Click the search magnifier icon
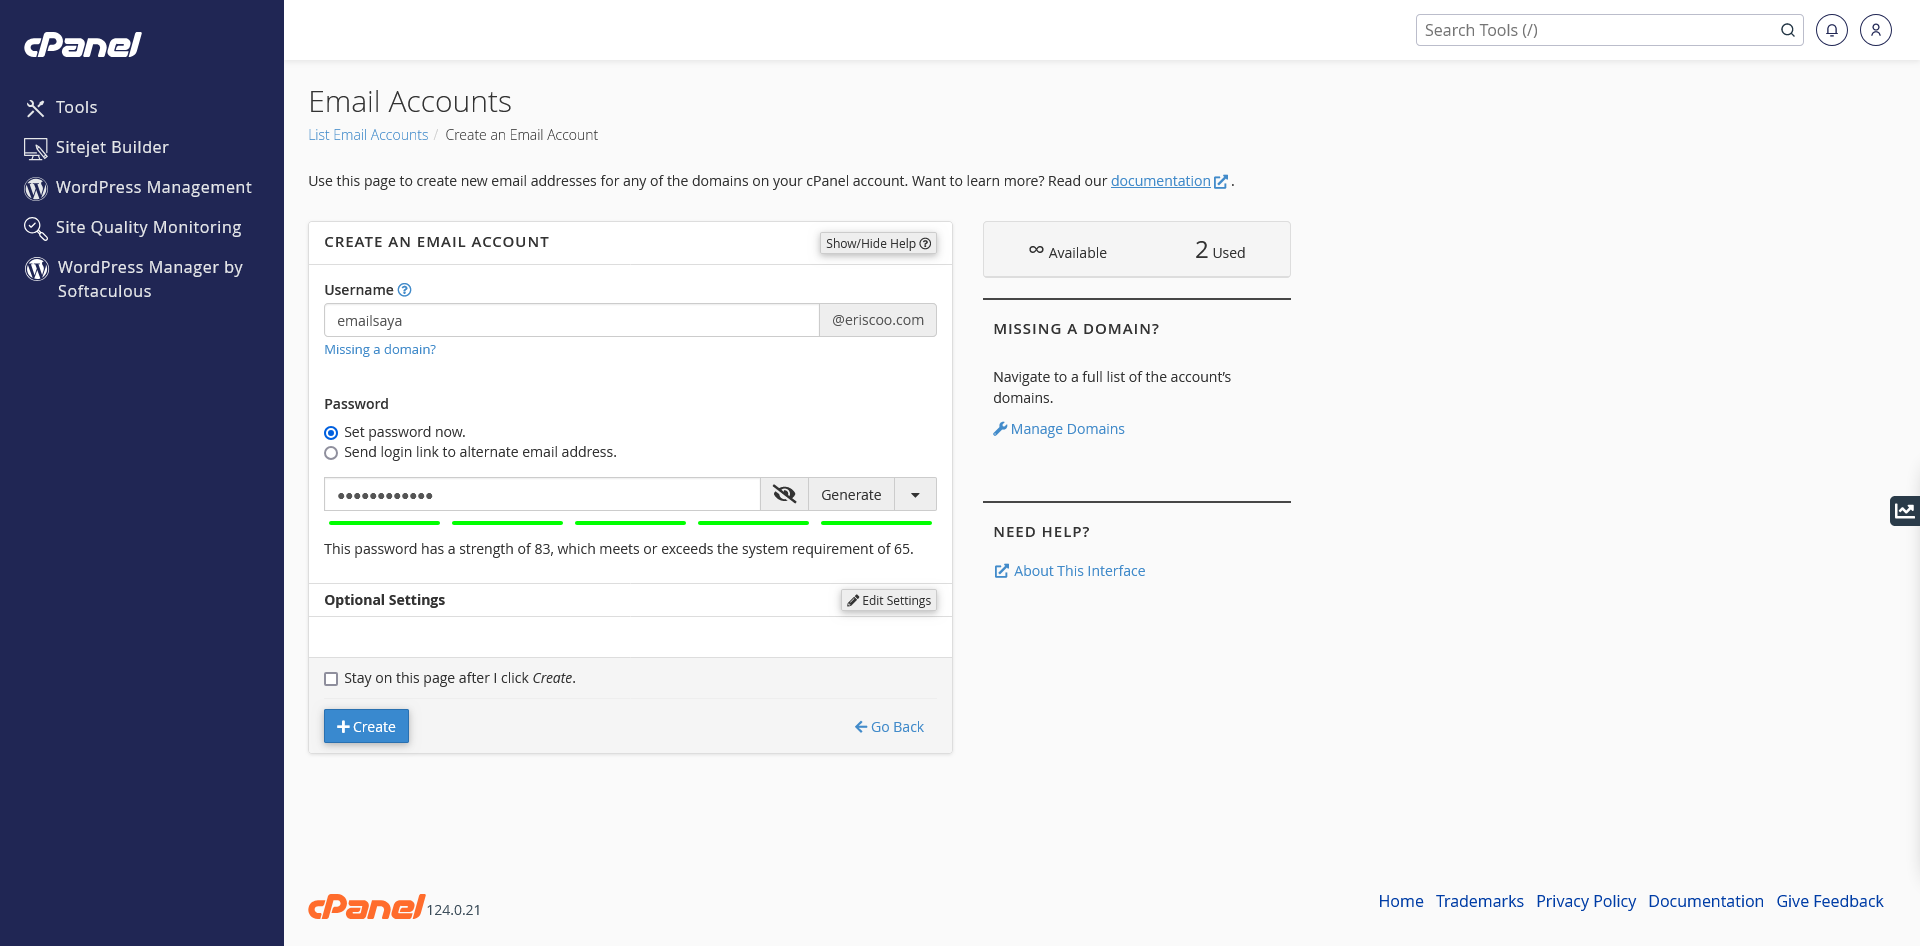Viewport: 1920px width, 946px height. click(1787, 30)
